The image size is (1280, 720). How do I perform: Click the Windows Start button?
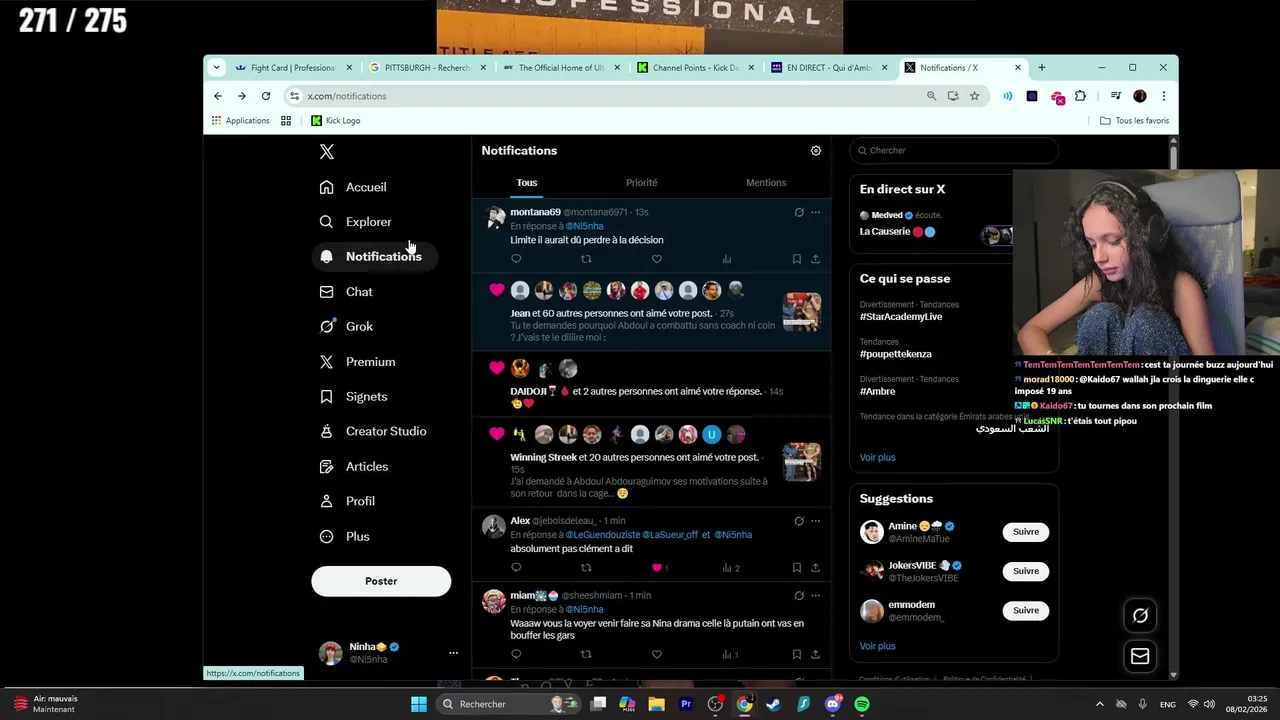coord(419,704)
